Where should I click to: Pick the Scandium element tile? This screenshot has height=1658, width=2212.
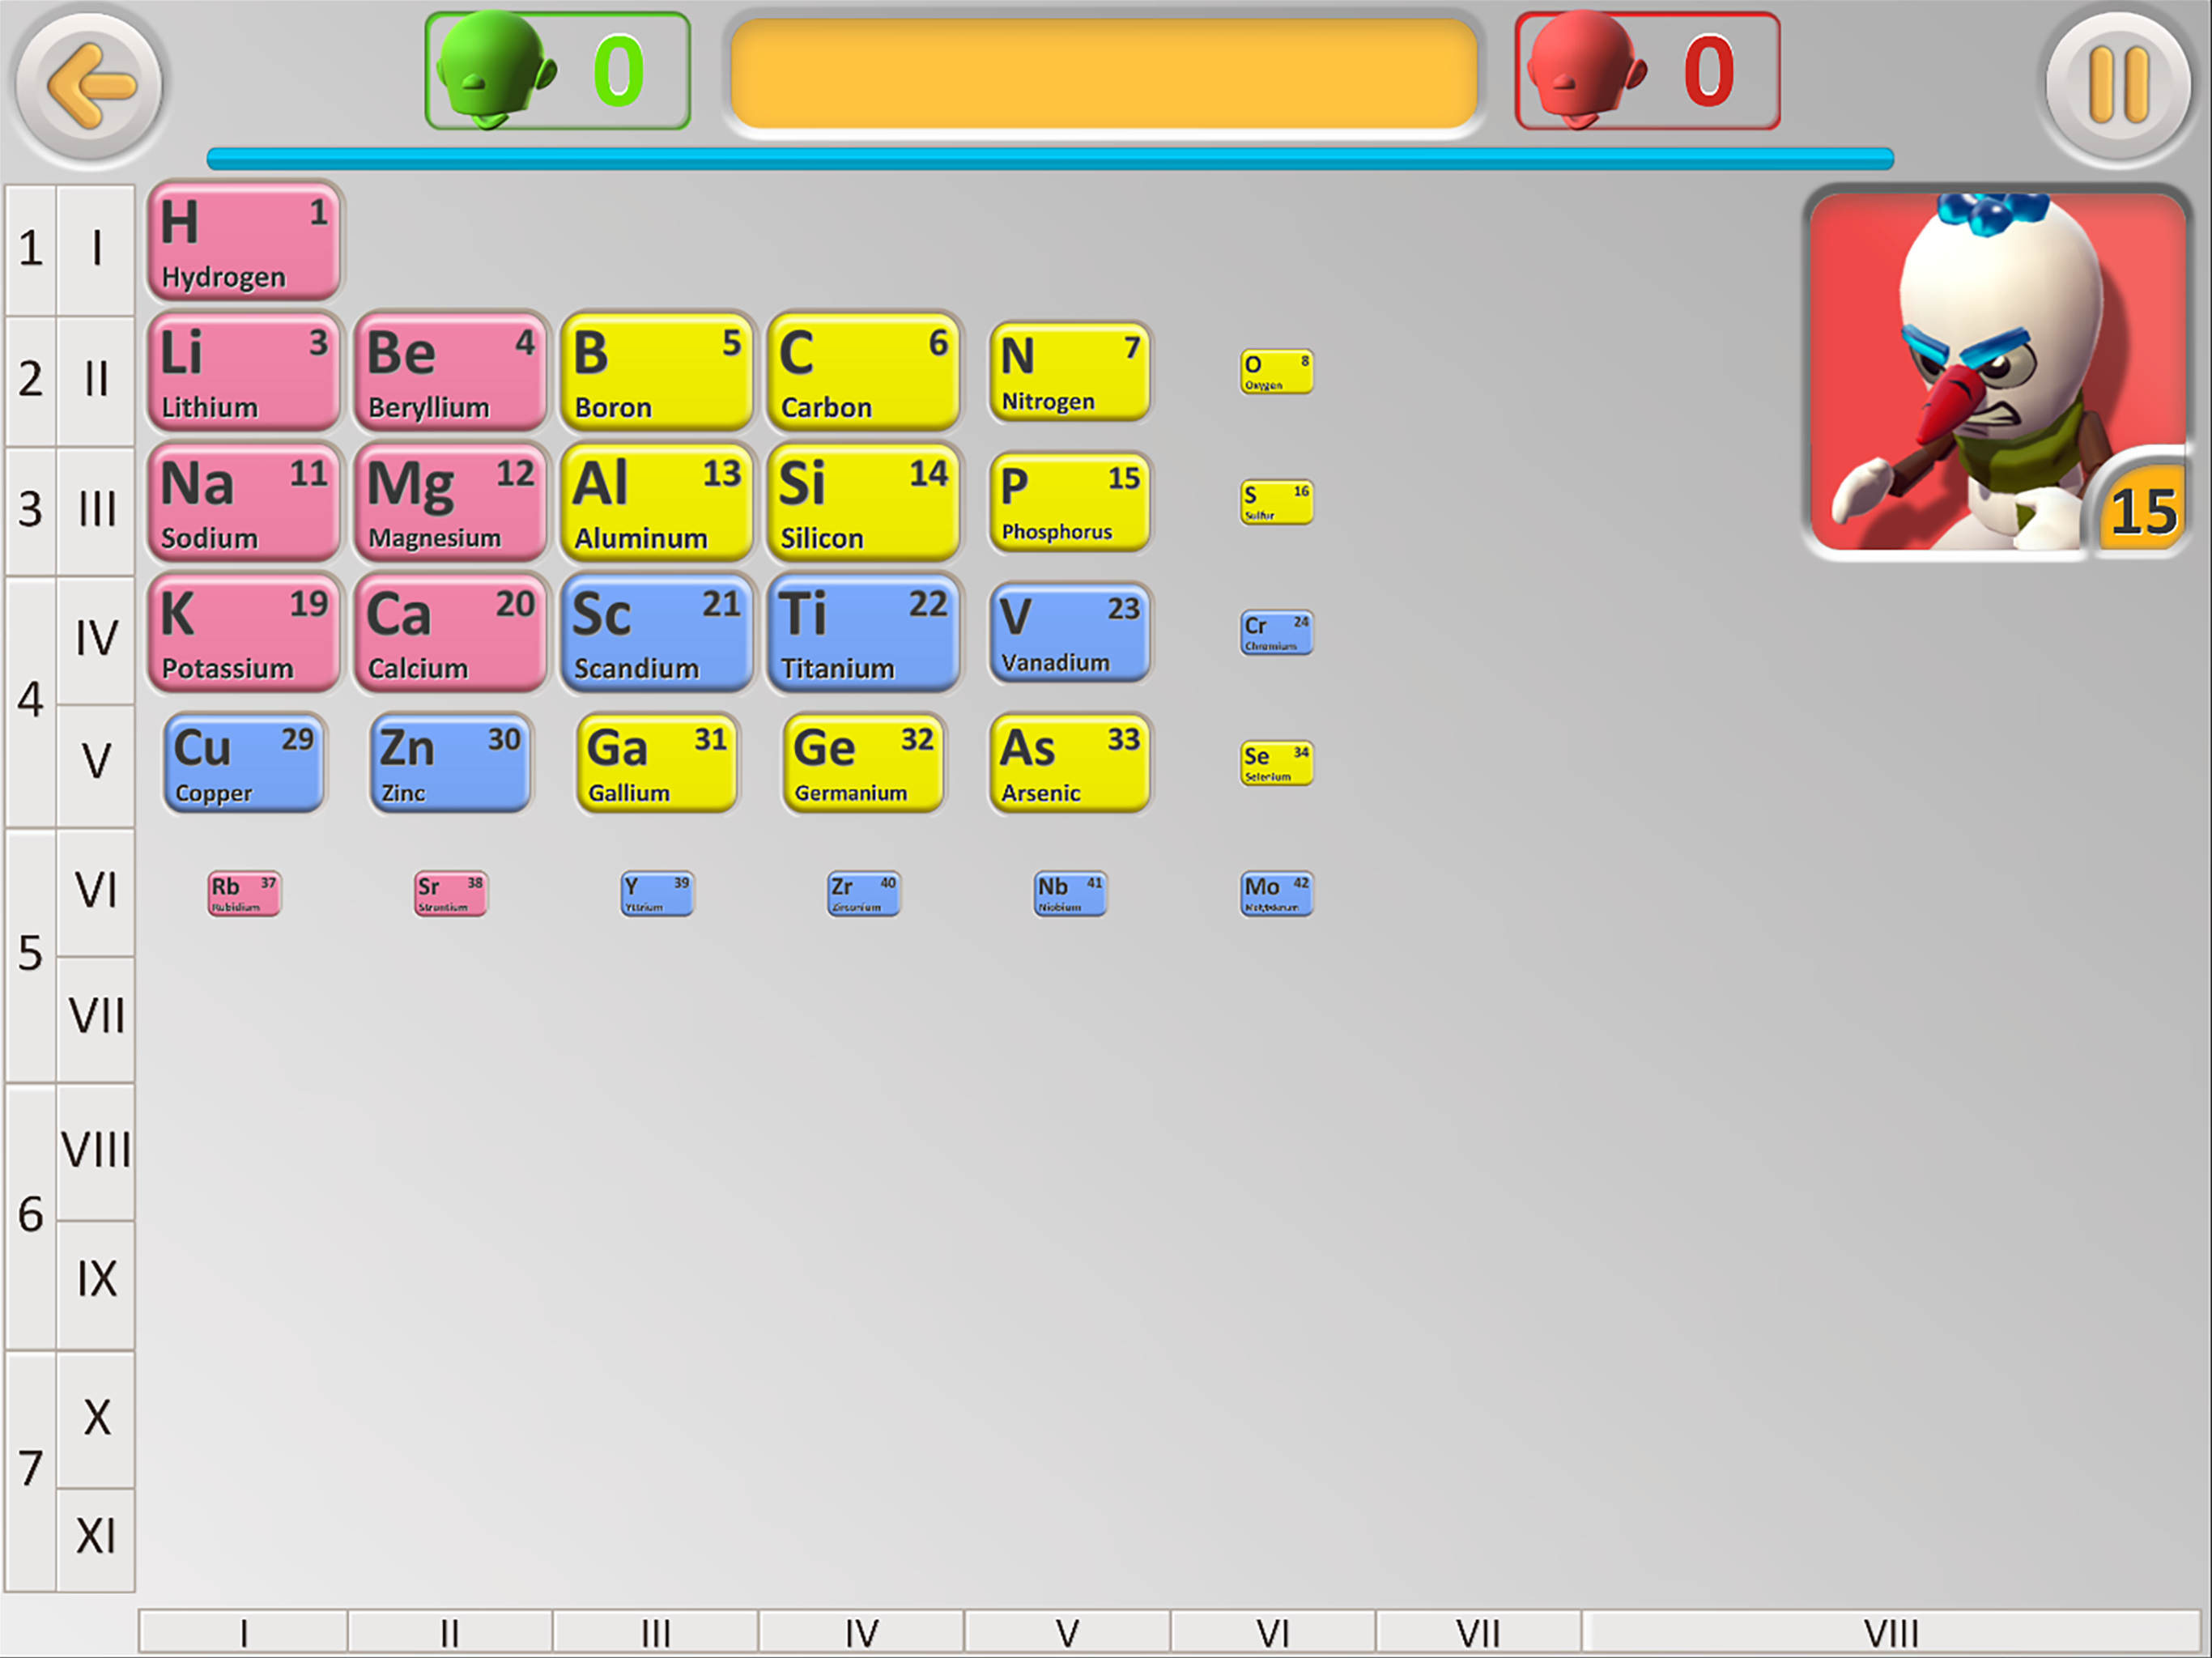(x=657, y=633)
